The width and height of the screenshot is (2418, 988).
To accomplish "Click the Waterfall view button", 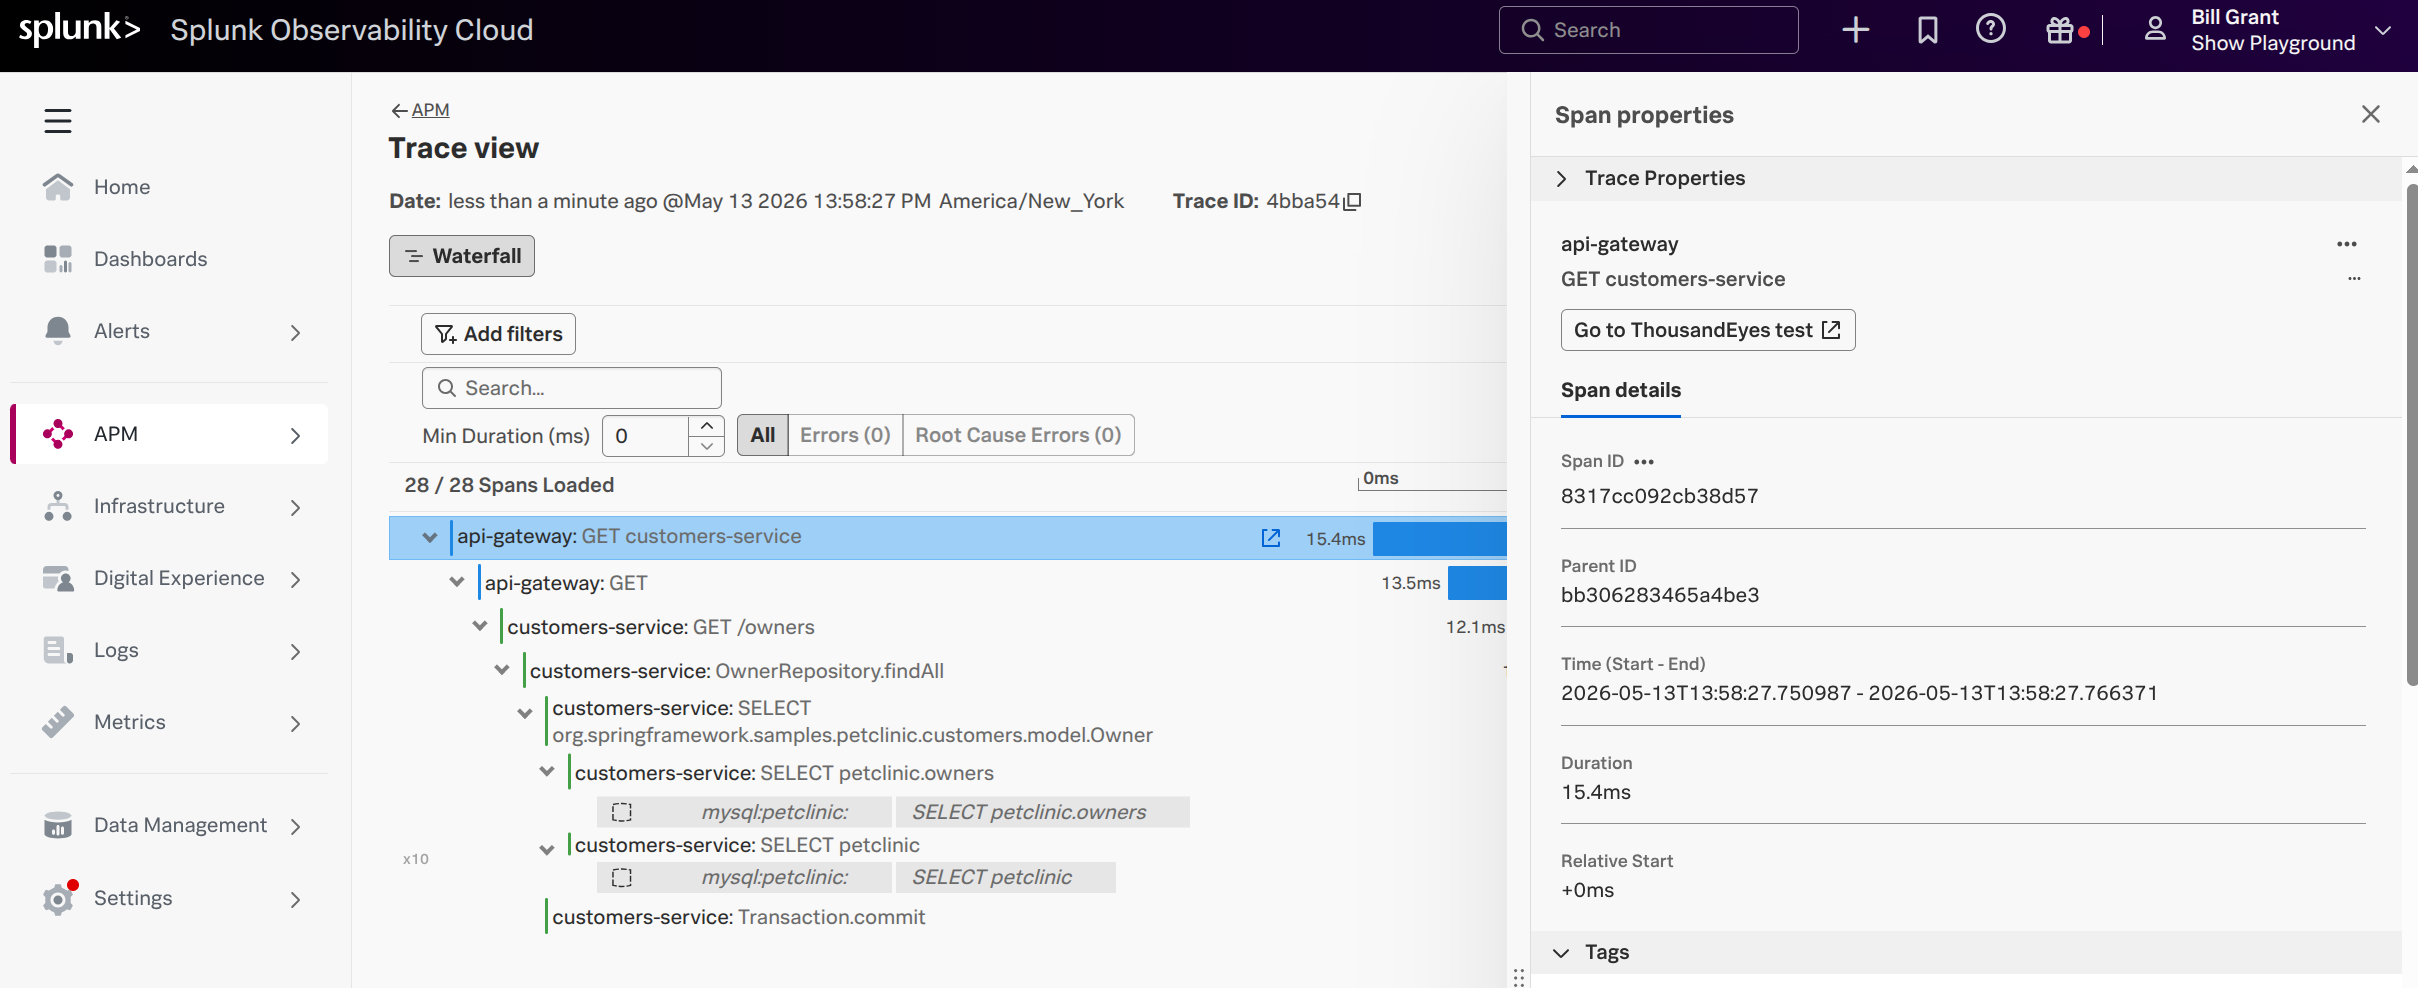I will tap(462, 256).
